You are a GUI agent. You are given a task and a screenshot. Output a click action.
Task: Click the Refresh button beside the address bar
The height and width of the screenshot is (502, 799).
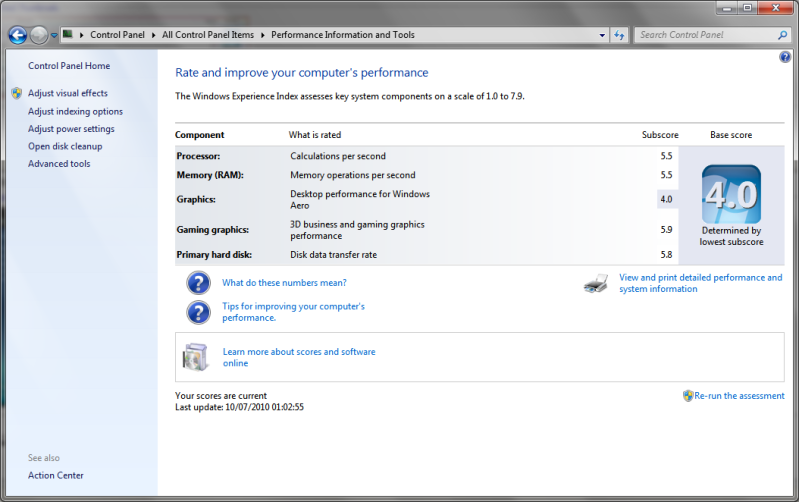pyautogui.click(x=619, y=35)
